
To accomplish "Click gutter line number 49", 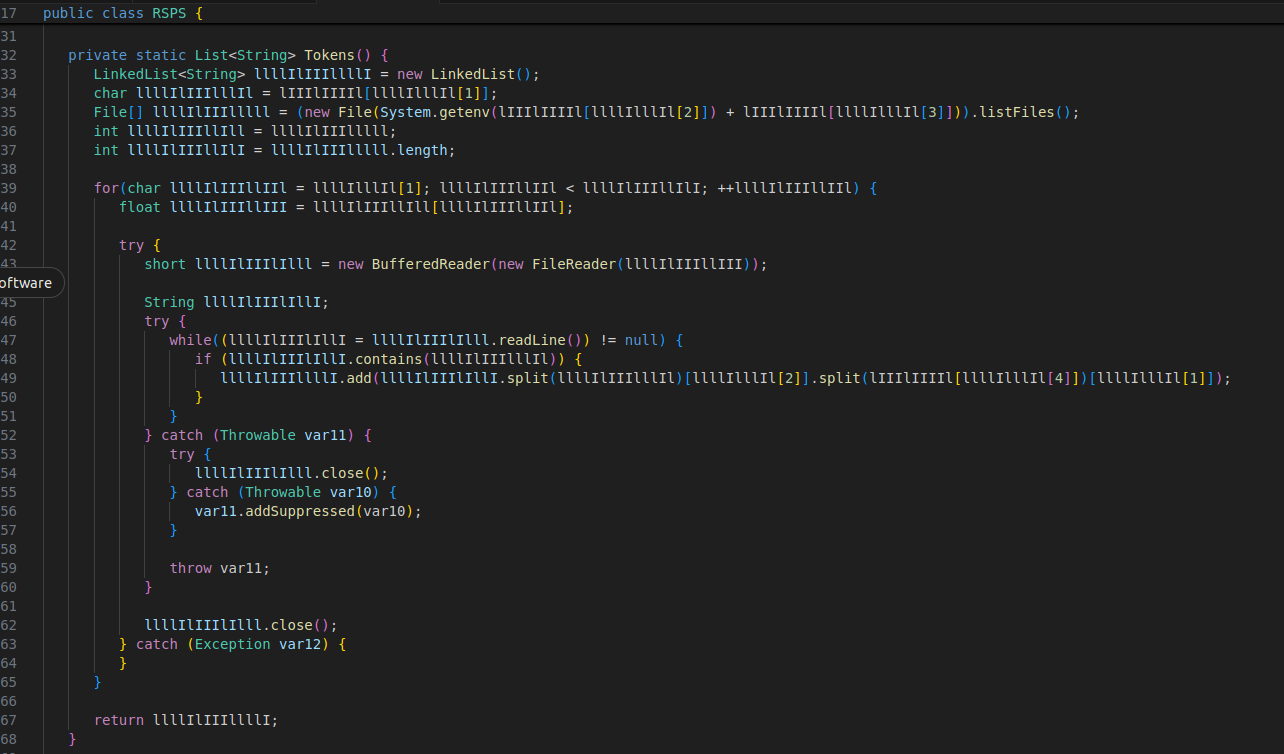I will 9,378.
